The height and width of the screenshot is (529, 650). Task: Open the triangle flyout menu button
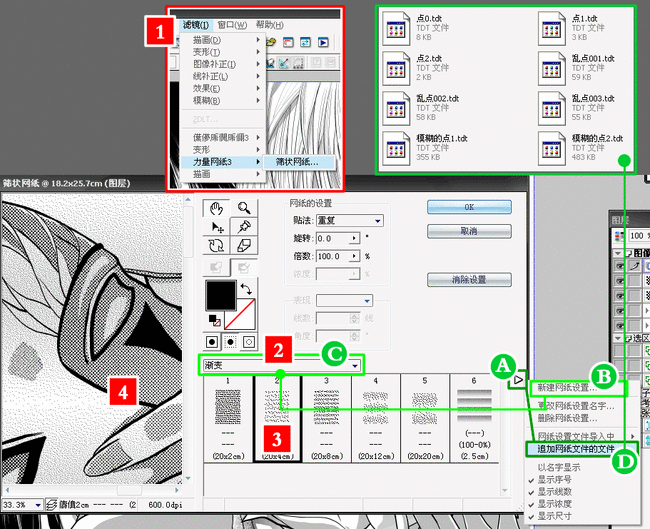(518, 379)
